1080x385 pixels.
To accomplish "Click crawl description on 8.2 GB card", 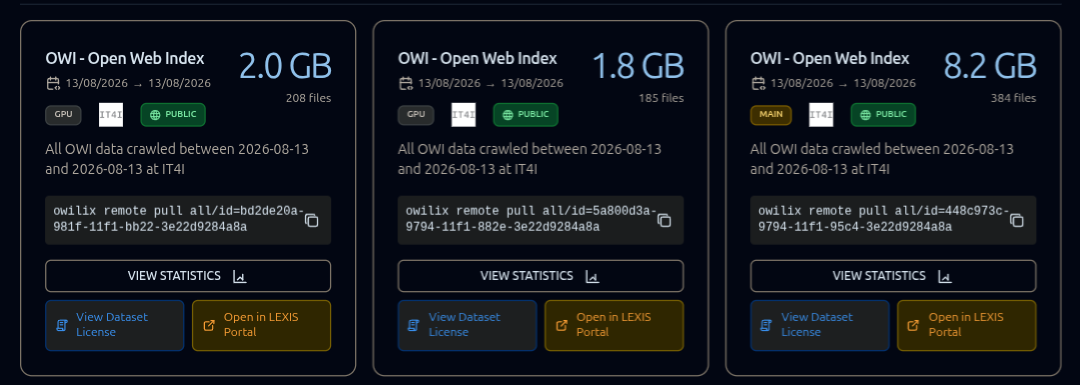I will pyautogui.click(x=882, y=159).
